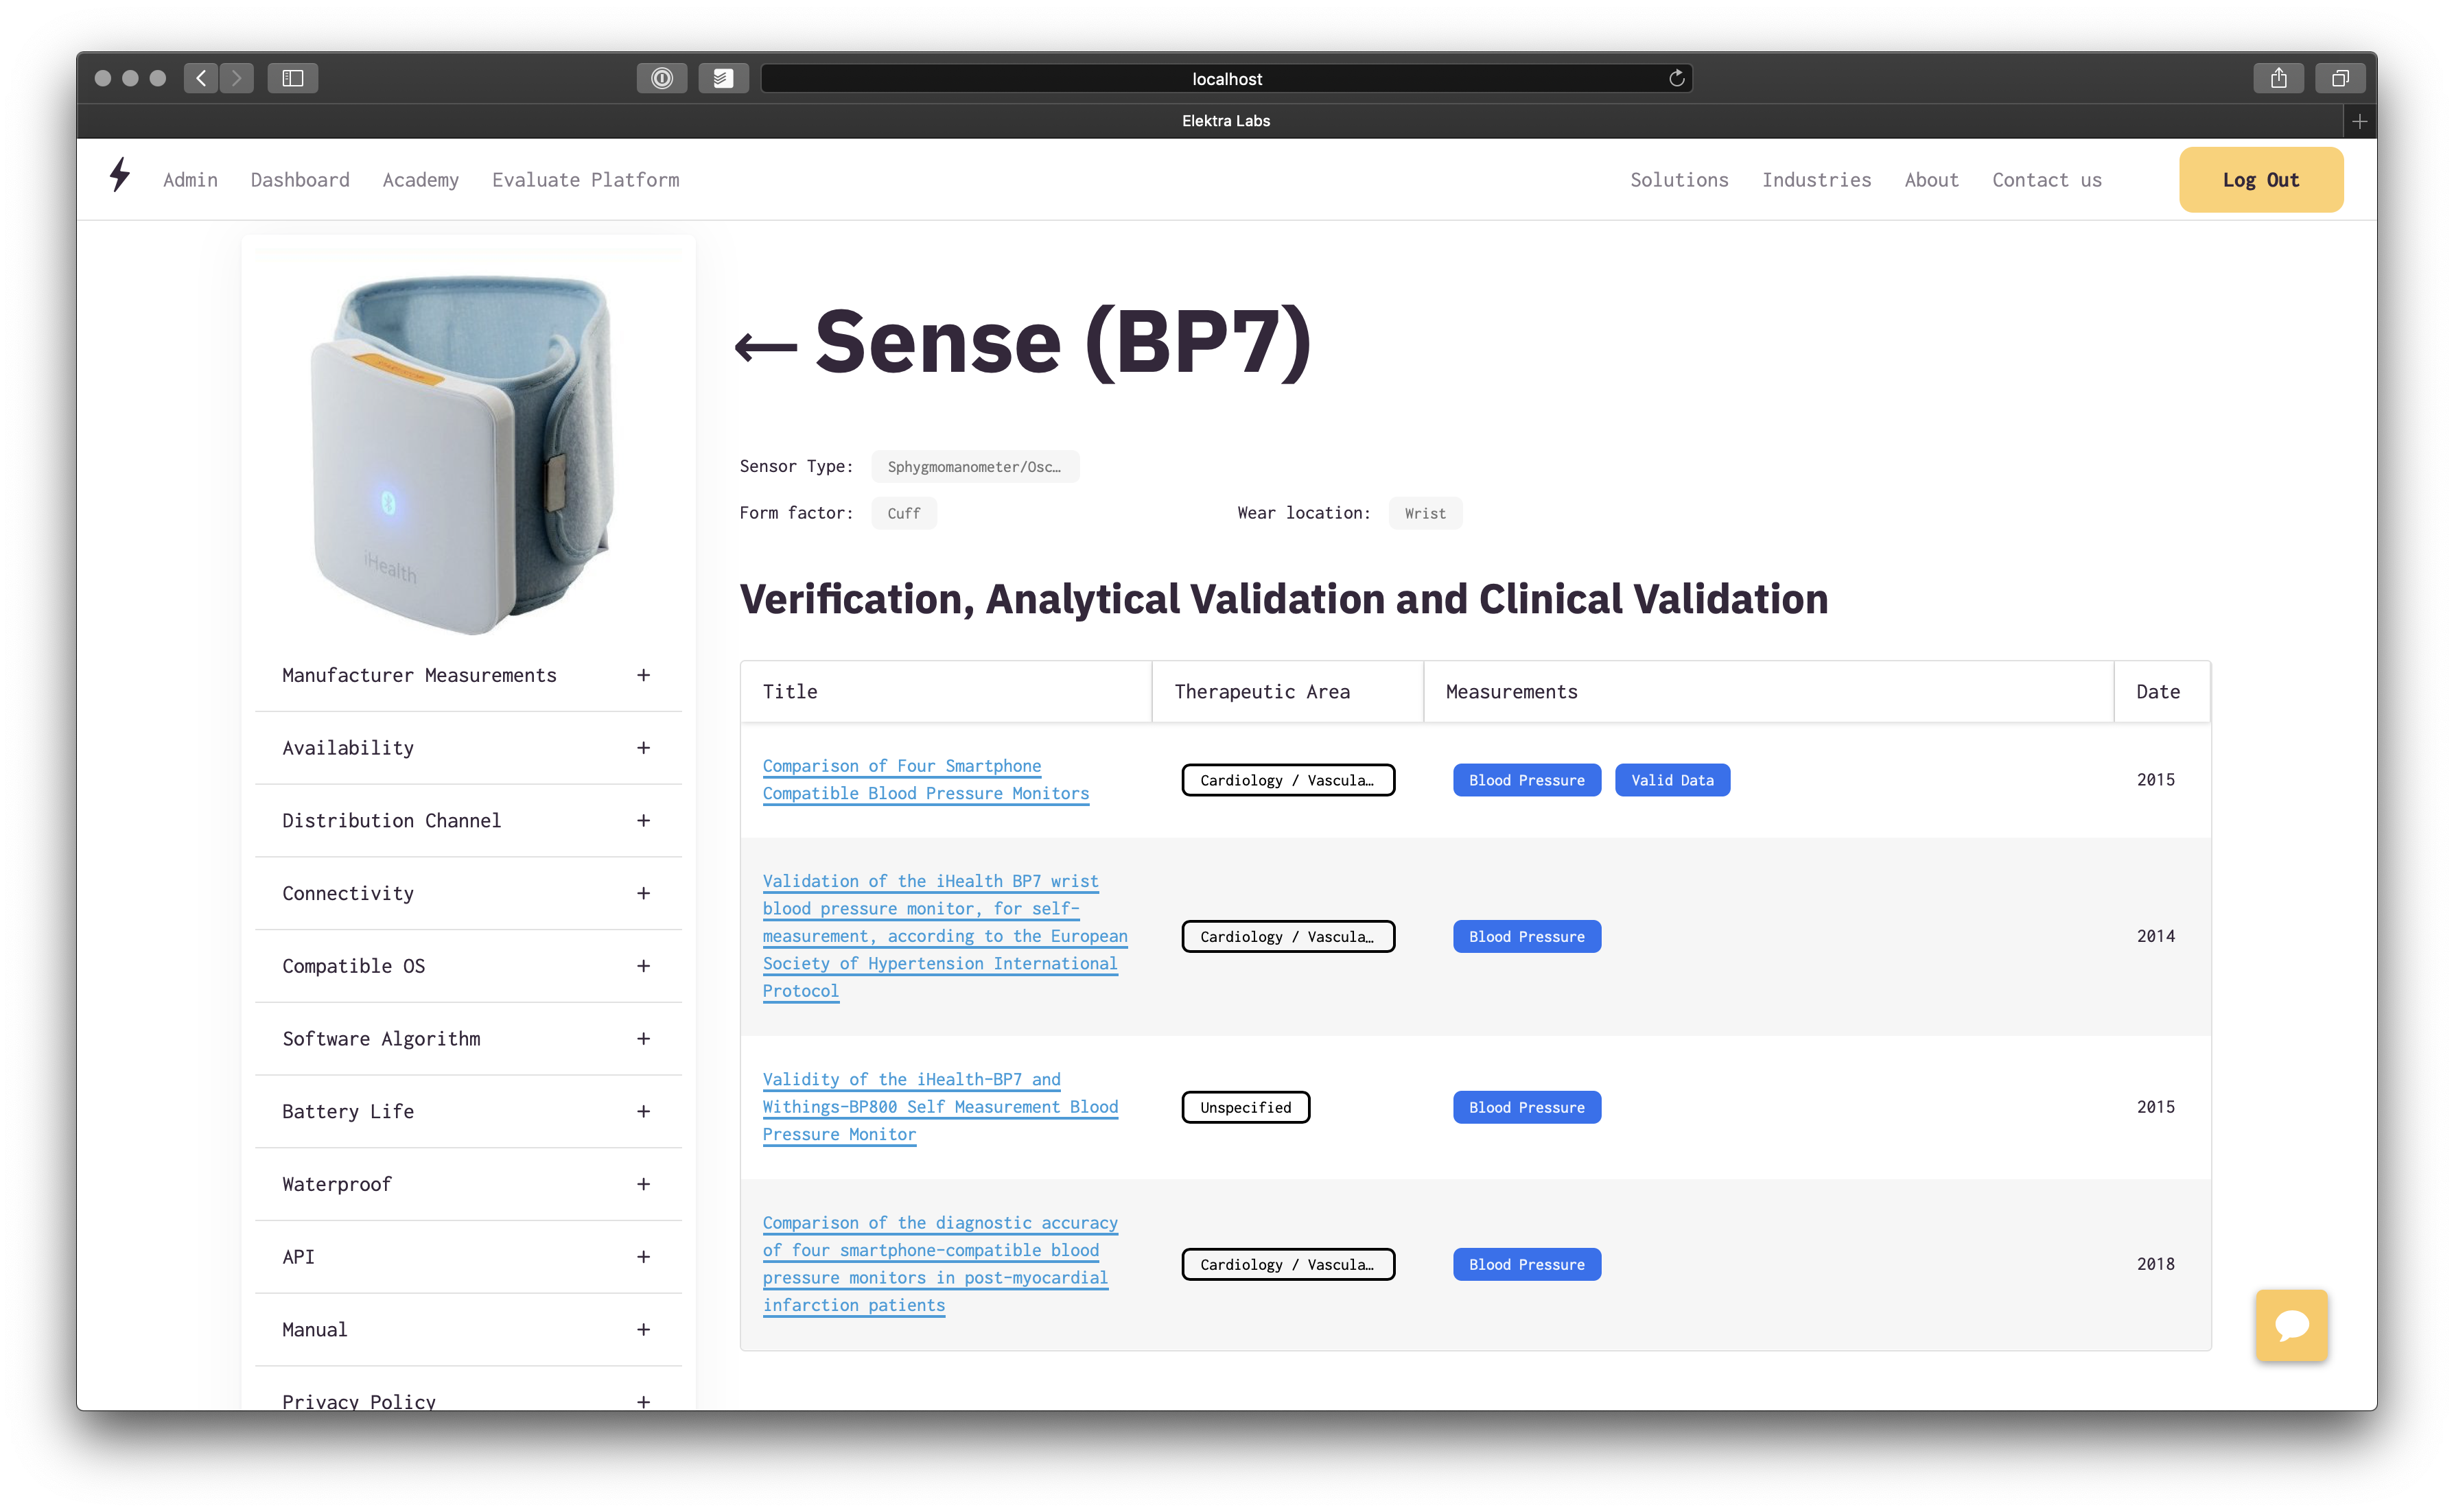Expand the Battery Life section
Image resolution: width=2454 pixels, height=1512 pixels.
point(643,1111)
